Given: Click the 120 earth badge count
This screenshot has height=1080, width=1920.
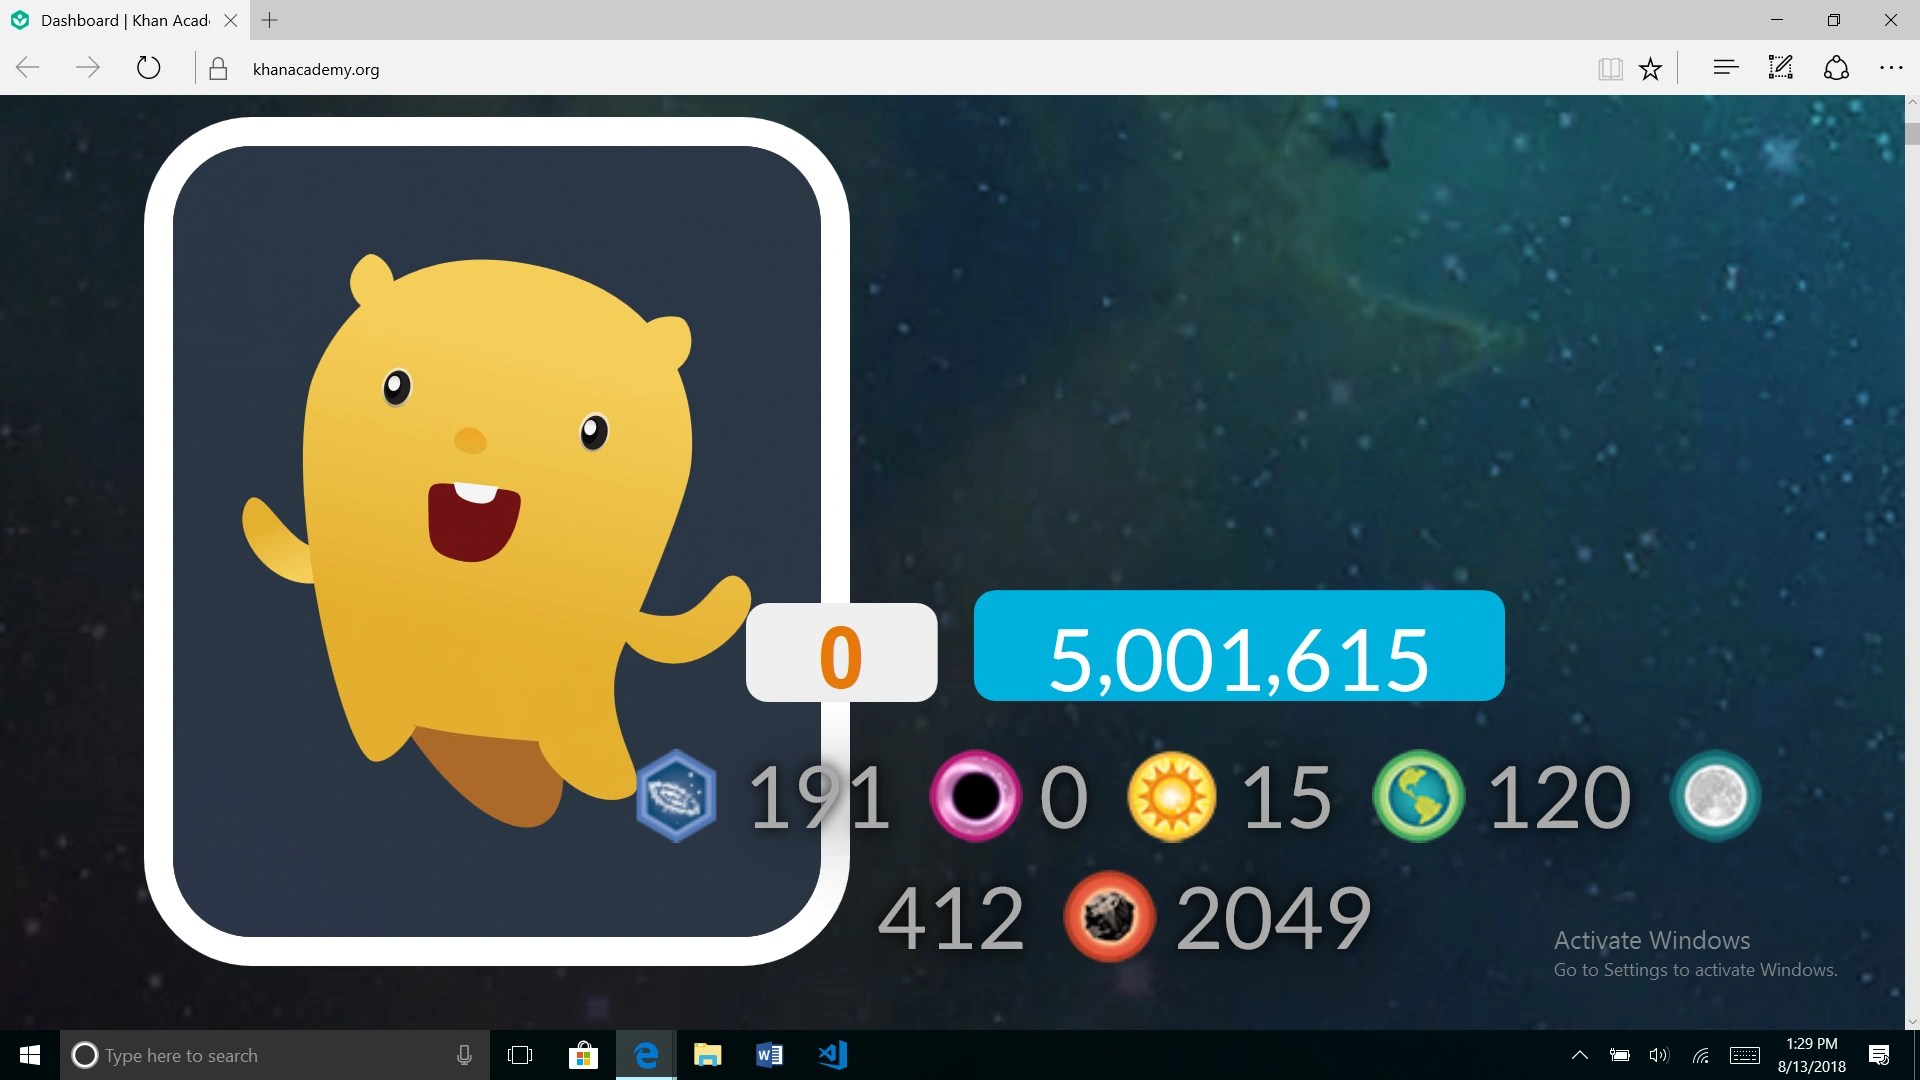Looking at the screenshot, I should click(1559, 797).
